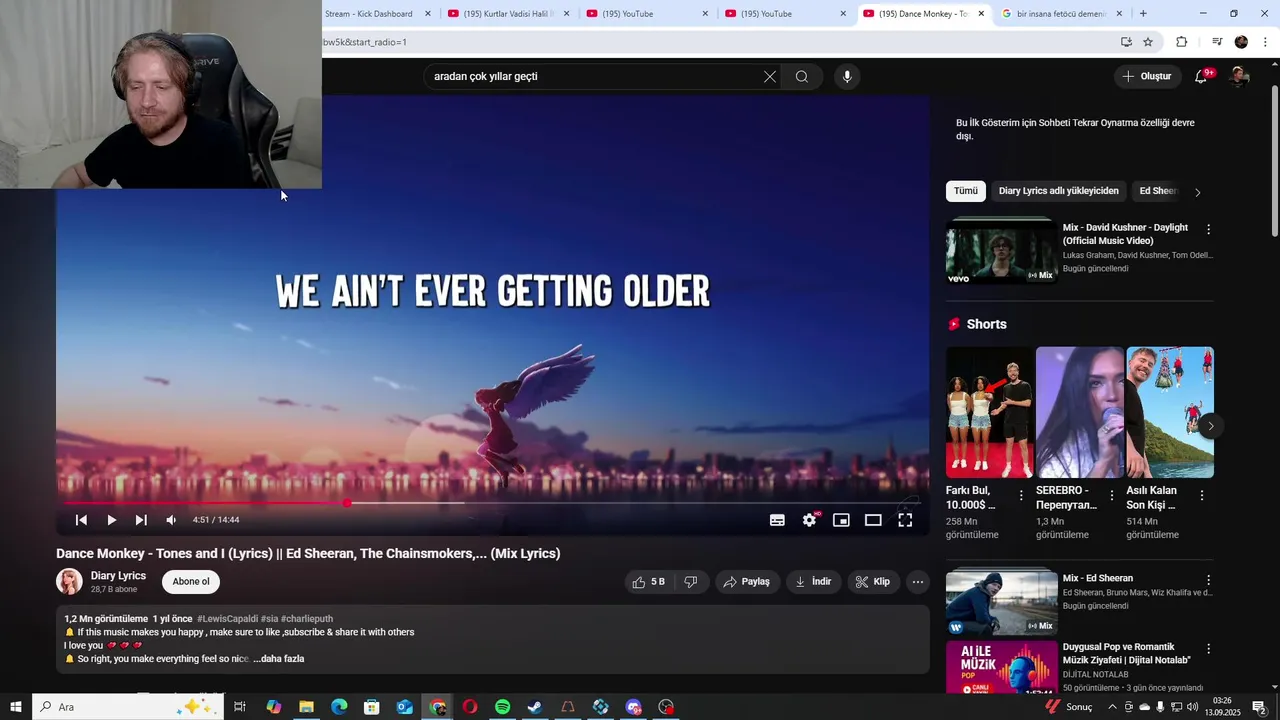The width and height of the screenshot is (1280, 720).
Task: Open Opera browser from taskbar
Action: click(470, 707)
